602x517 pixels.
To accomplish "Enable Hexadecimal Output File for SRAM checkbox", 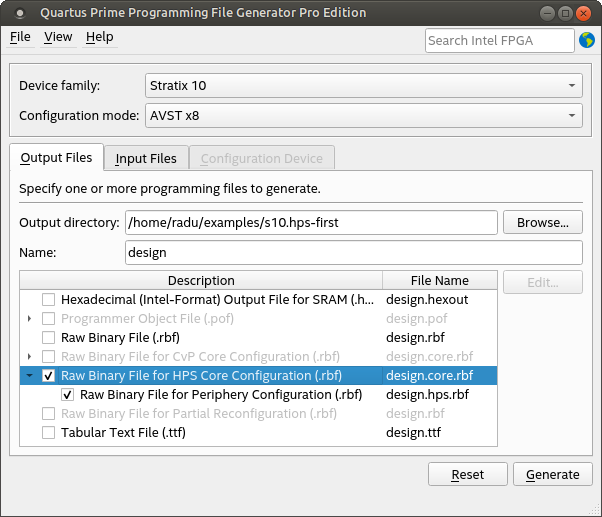I will [48, 300].
